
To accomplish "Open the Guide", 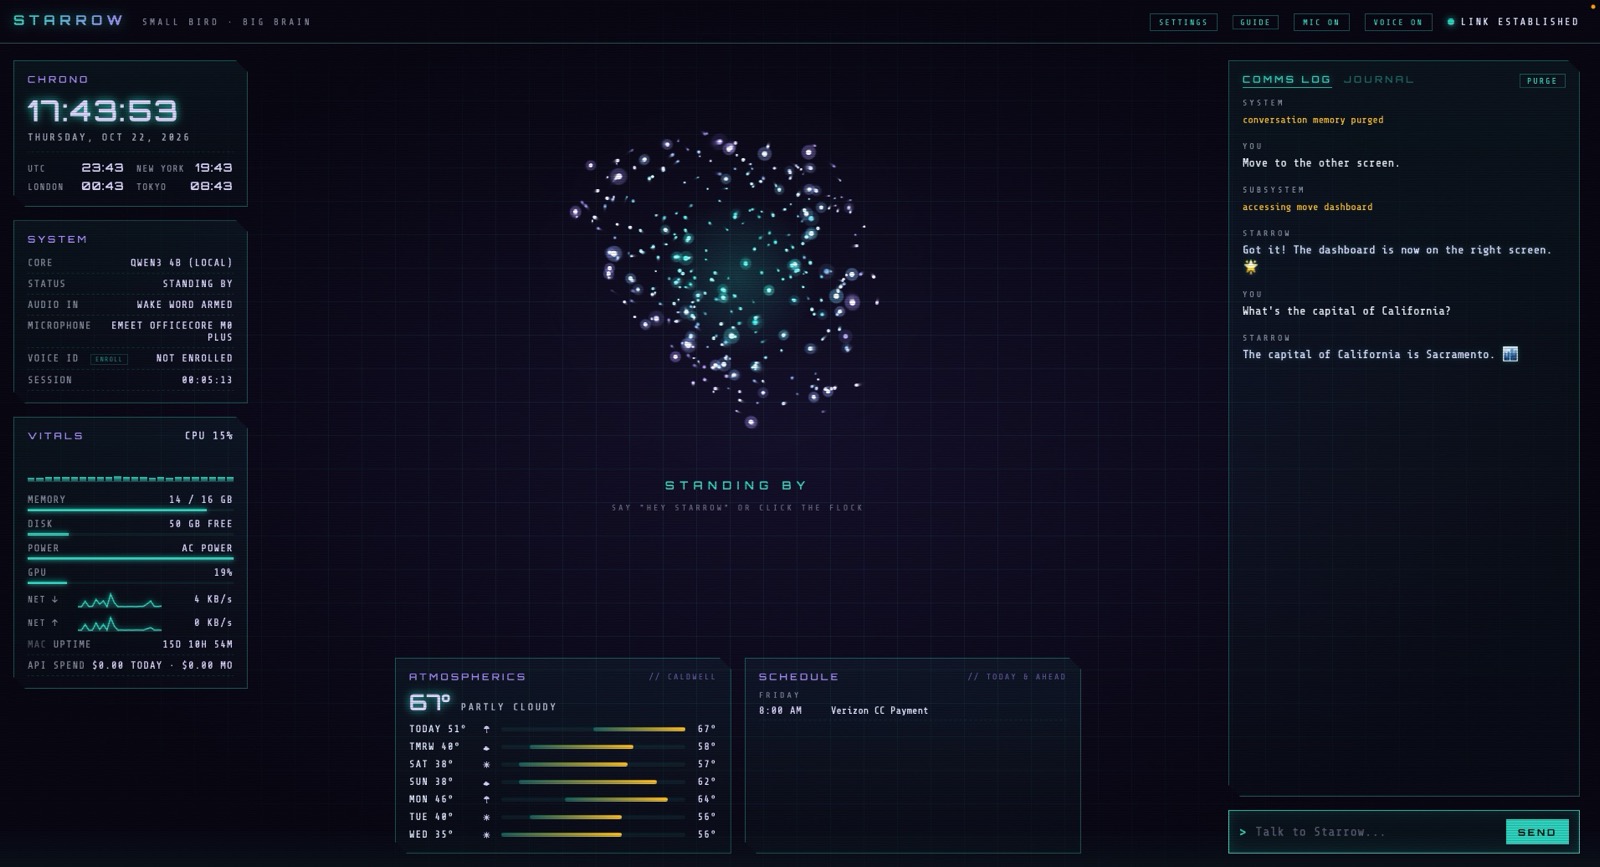I will pos(1255,22).
